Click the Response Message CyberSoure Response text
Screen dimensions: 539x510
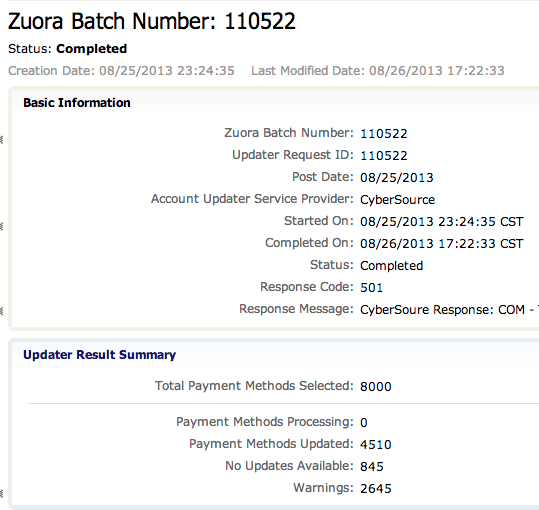[x=449, y=309]
